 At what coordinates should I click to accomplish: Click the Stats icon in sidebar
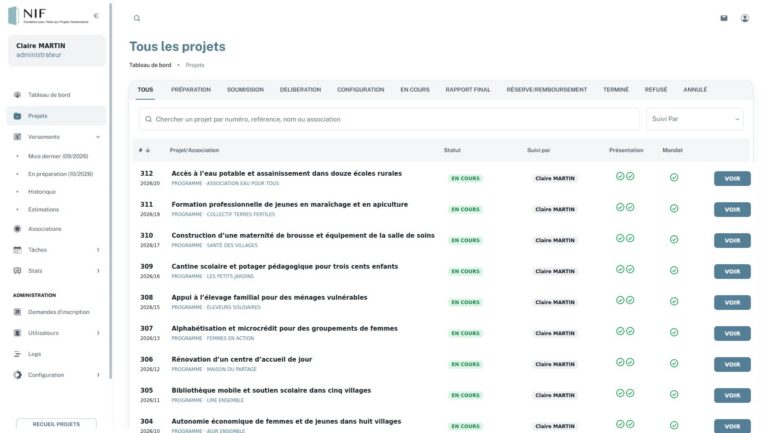pos(17,271)
